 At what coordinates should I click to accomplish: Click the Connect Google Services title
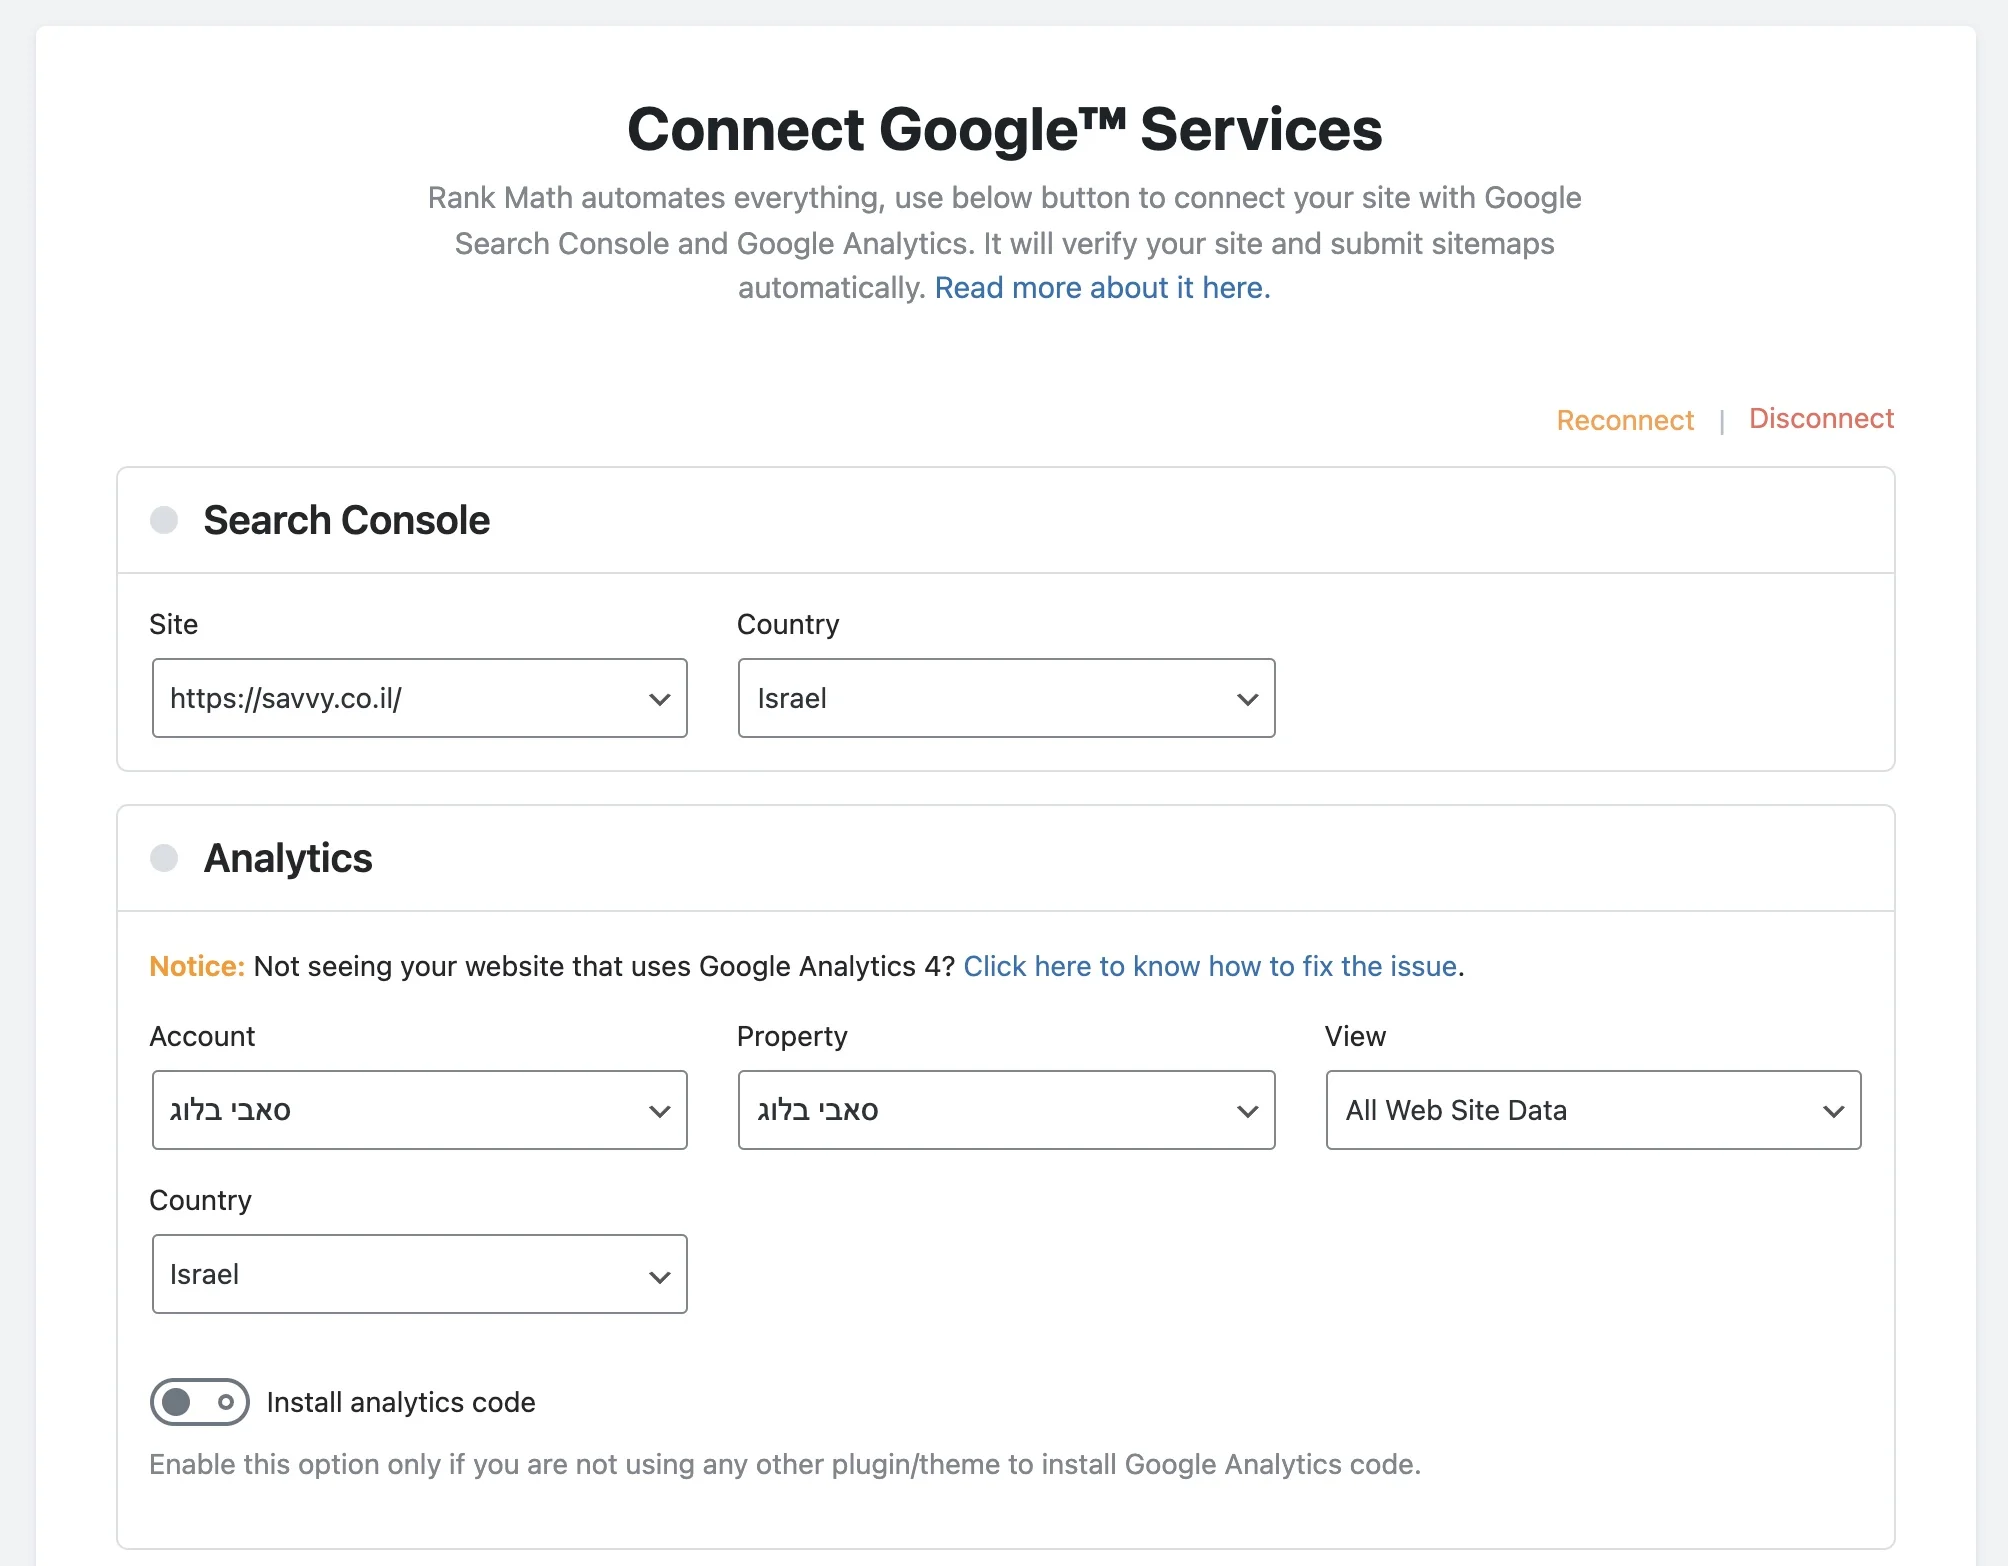(1005, 129)
